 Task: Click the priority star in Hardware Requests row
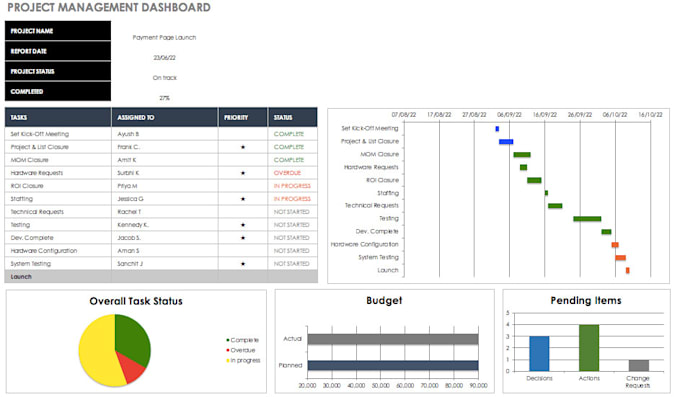pos(243,173)
